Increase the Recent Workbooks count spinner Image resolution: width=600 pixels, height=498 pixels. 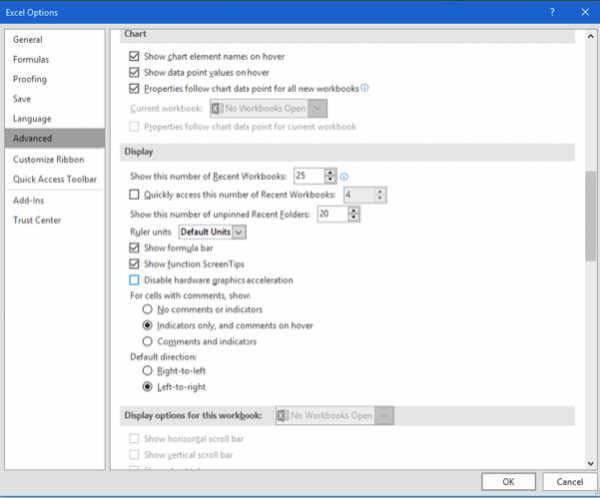click(x=330, y=173)
